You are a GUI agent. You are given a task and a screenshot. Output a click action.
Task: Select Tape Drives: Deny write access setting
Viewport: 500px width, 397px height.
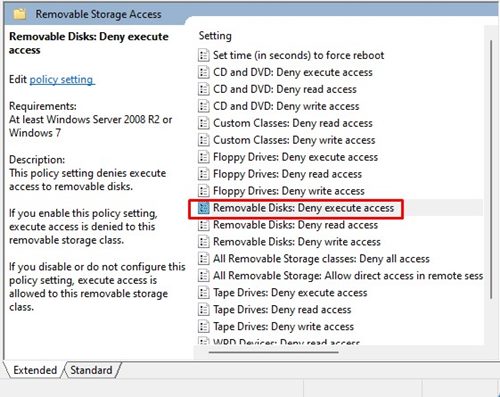point(283,326)
